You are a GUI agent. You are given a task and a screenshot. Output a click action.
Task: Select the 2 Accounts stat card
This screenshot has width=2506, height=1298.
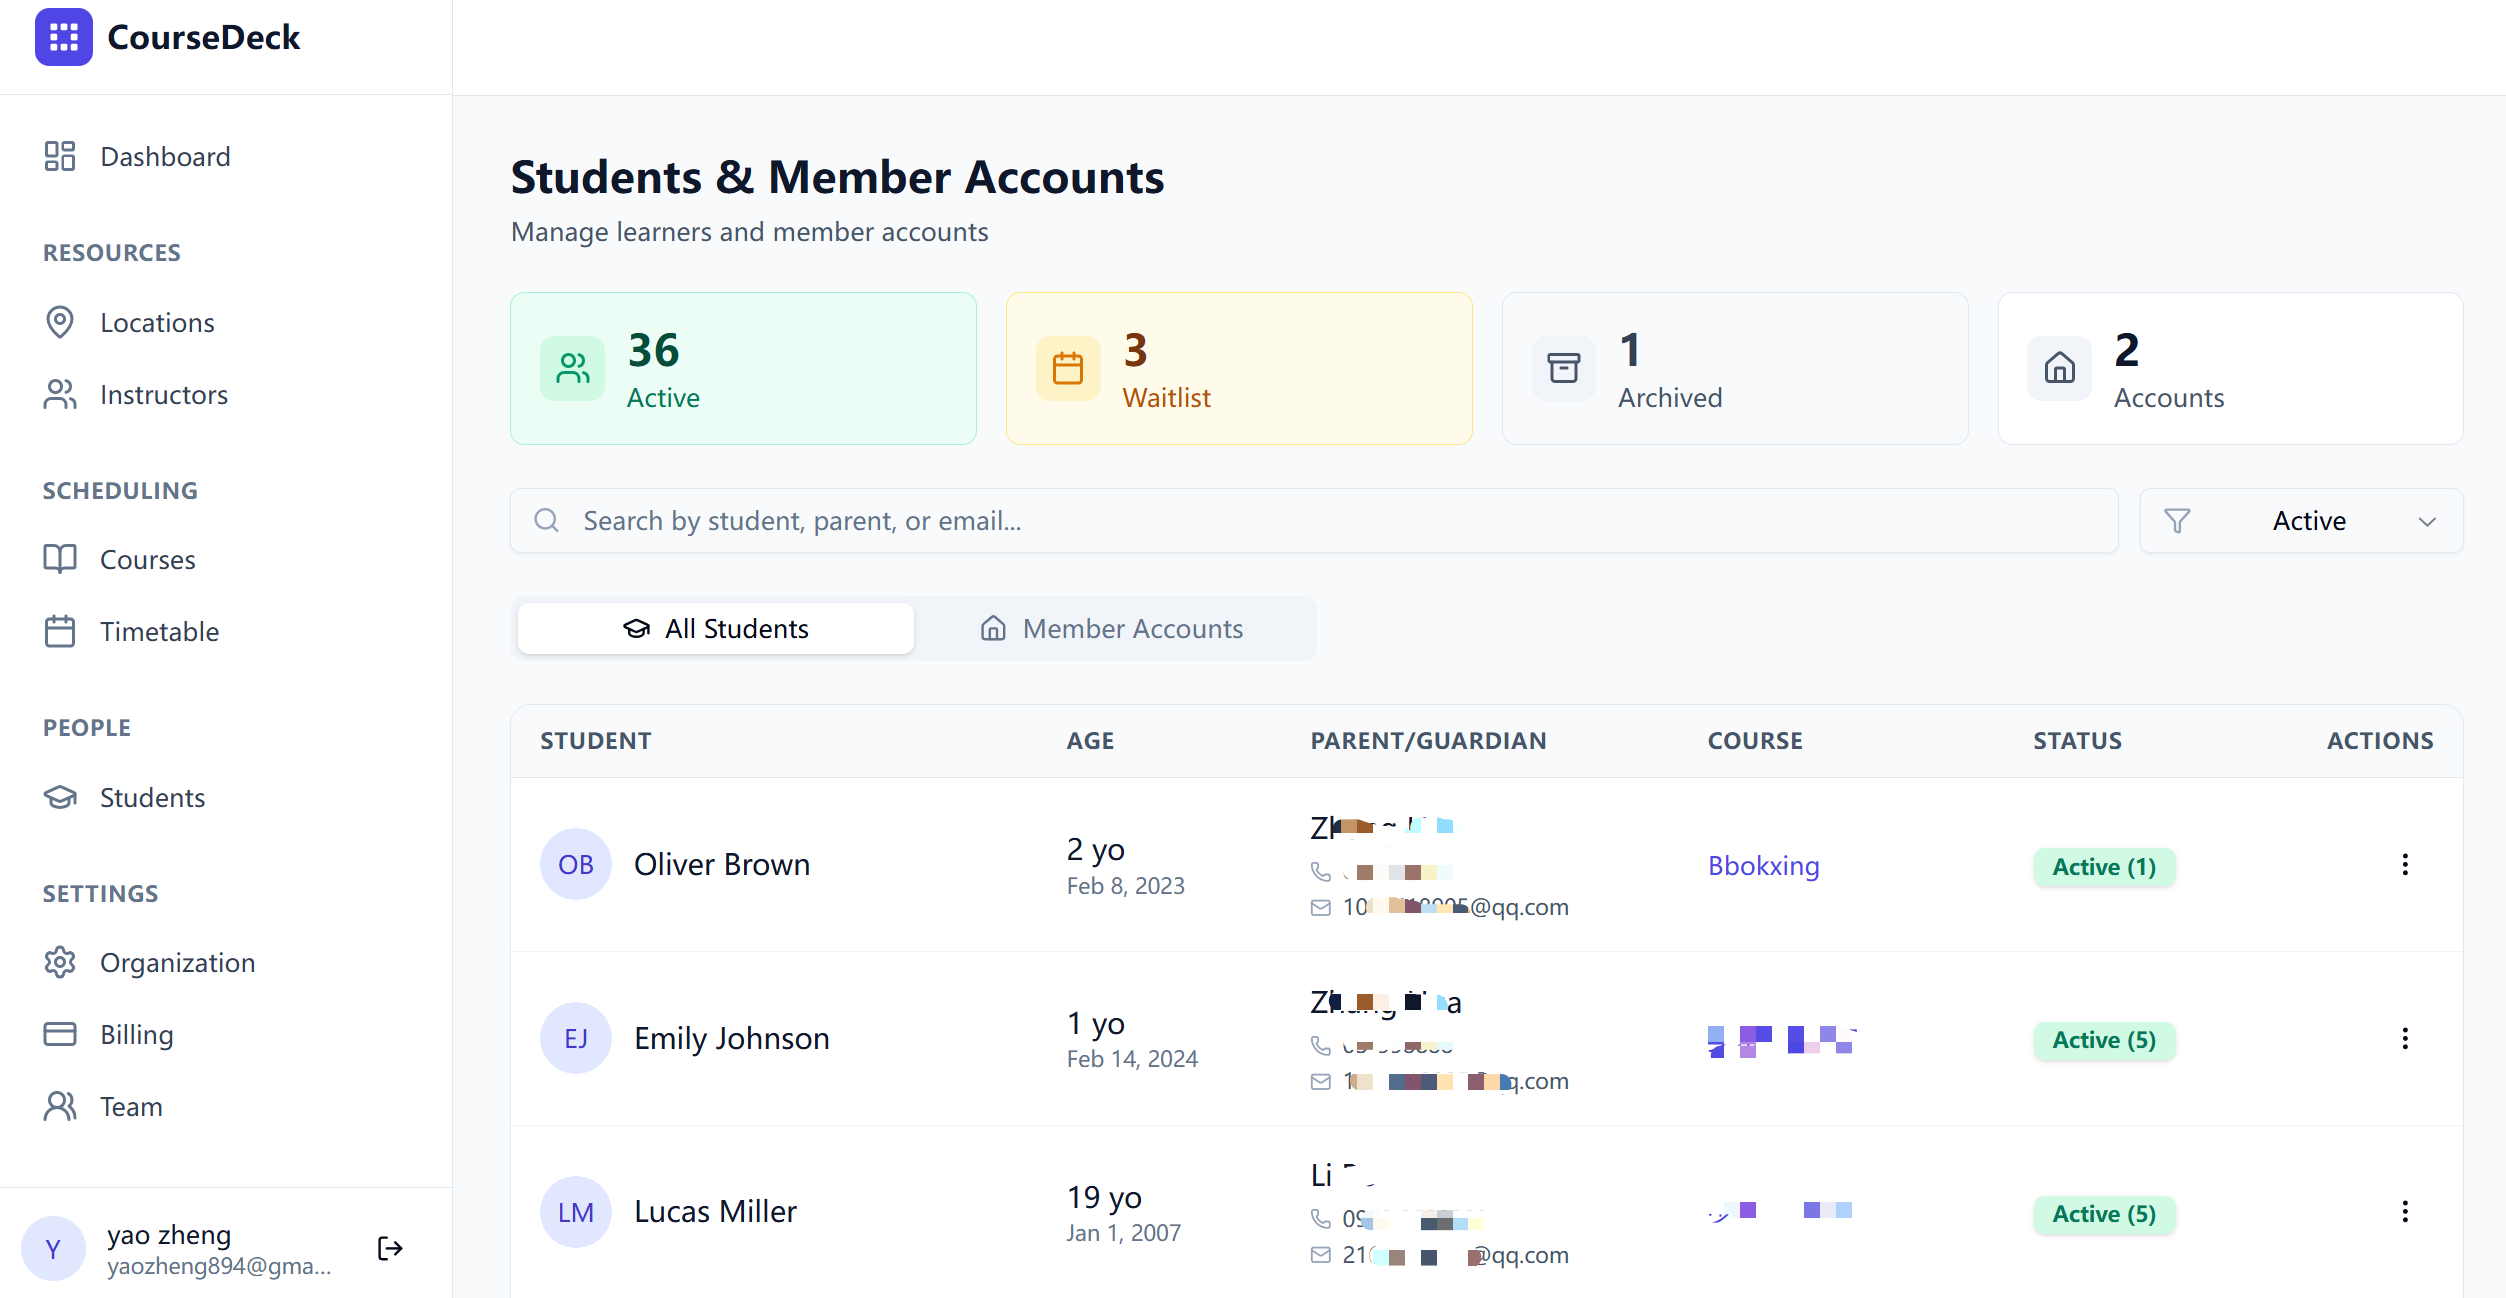point(2230,369)
